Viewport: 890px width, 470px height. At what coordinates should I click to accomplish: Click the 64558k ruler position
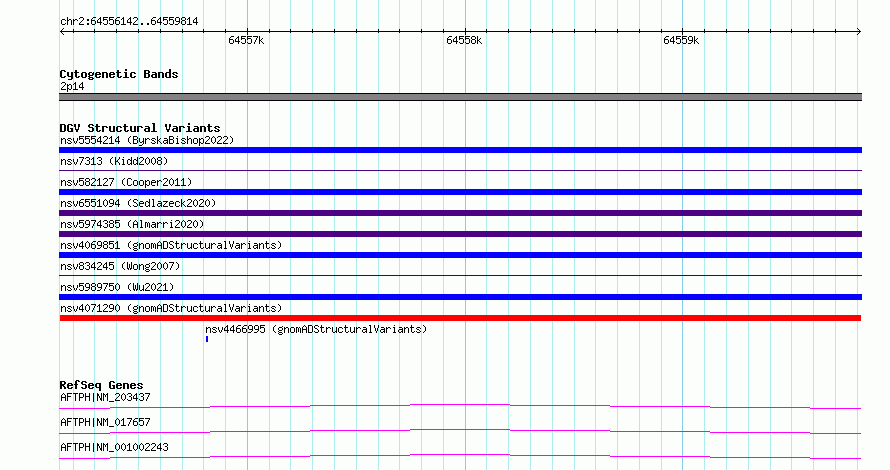tap(464, 40)
